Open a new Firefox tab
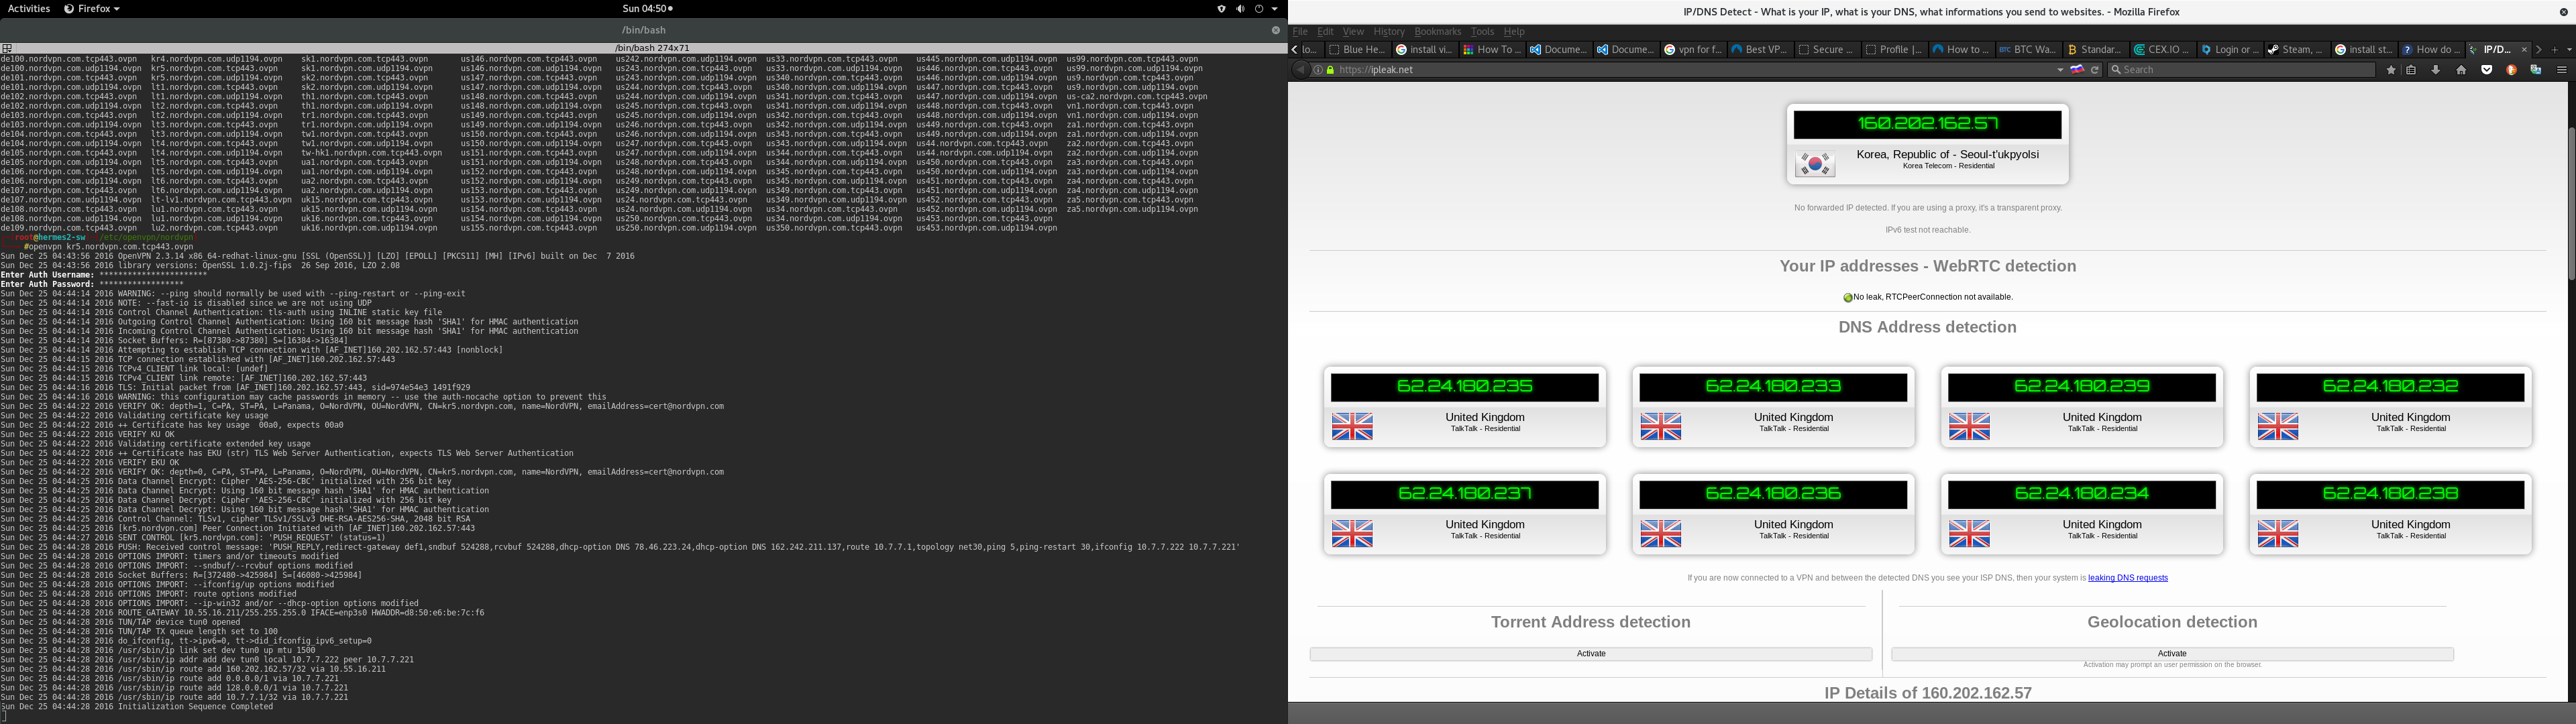This screenshot has width=2576, height=724. click(x=2555, y=50)
